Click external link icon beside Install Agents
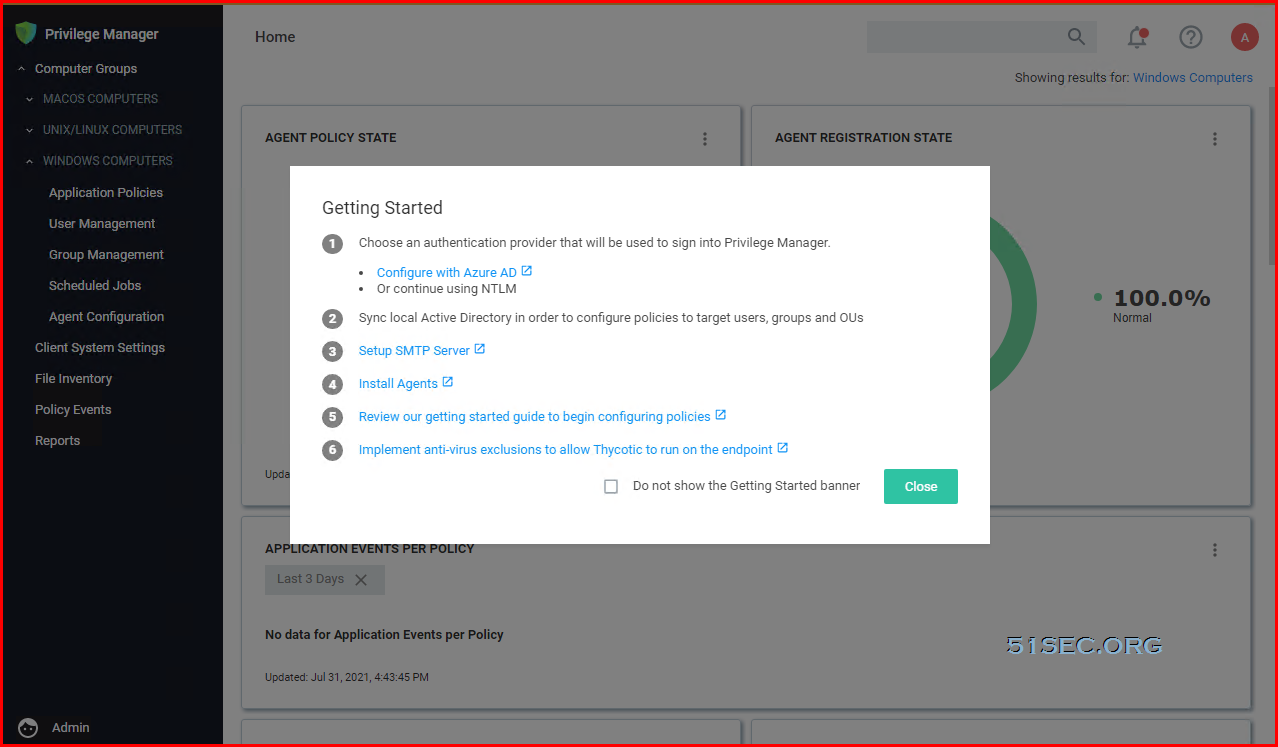Screen dimensions: 1278x747 (x=448, y=382)
